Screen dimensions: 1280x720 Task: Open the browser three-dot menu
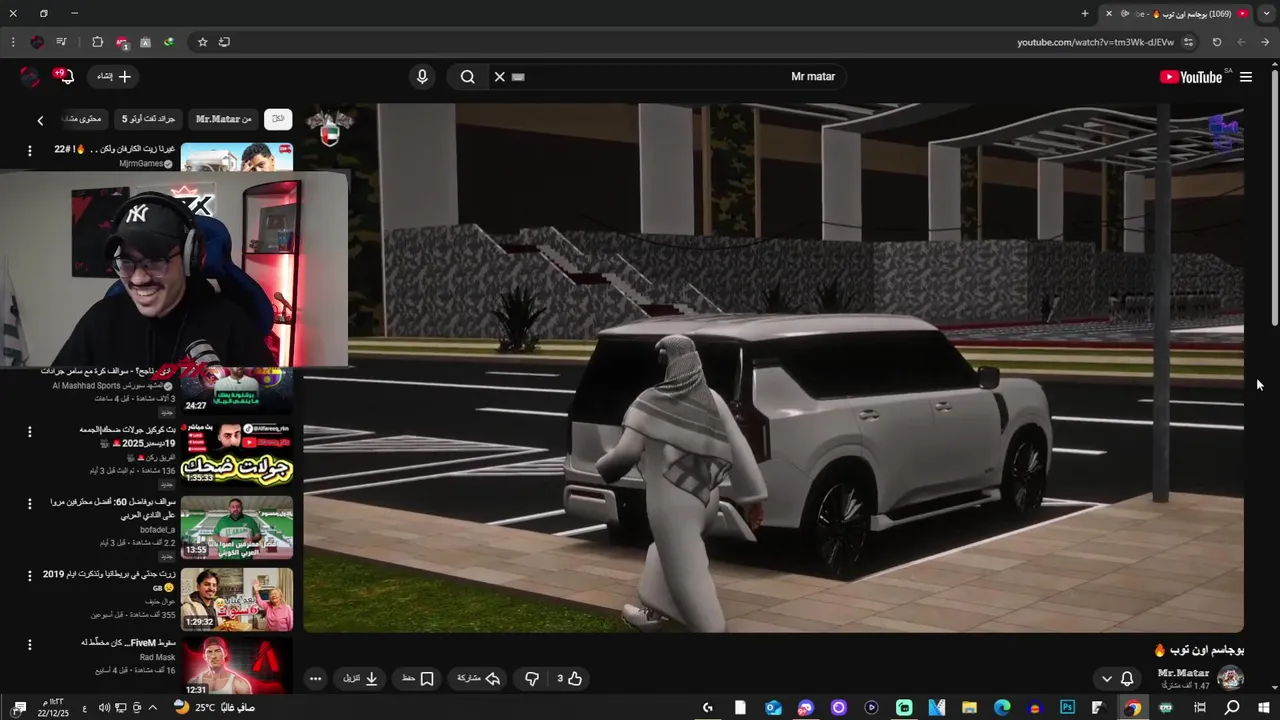(13, 42)
